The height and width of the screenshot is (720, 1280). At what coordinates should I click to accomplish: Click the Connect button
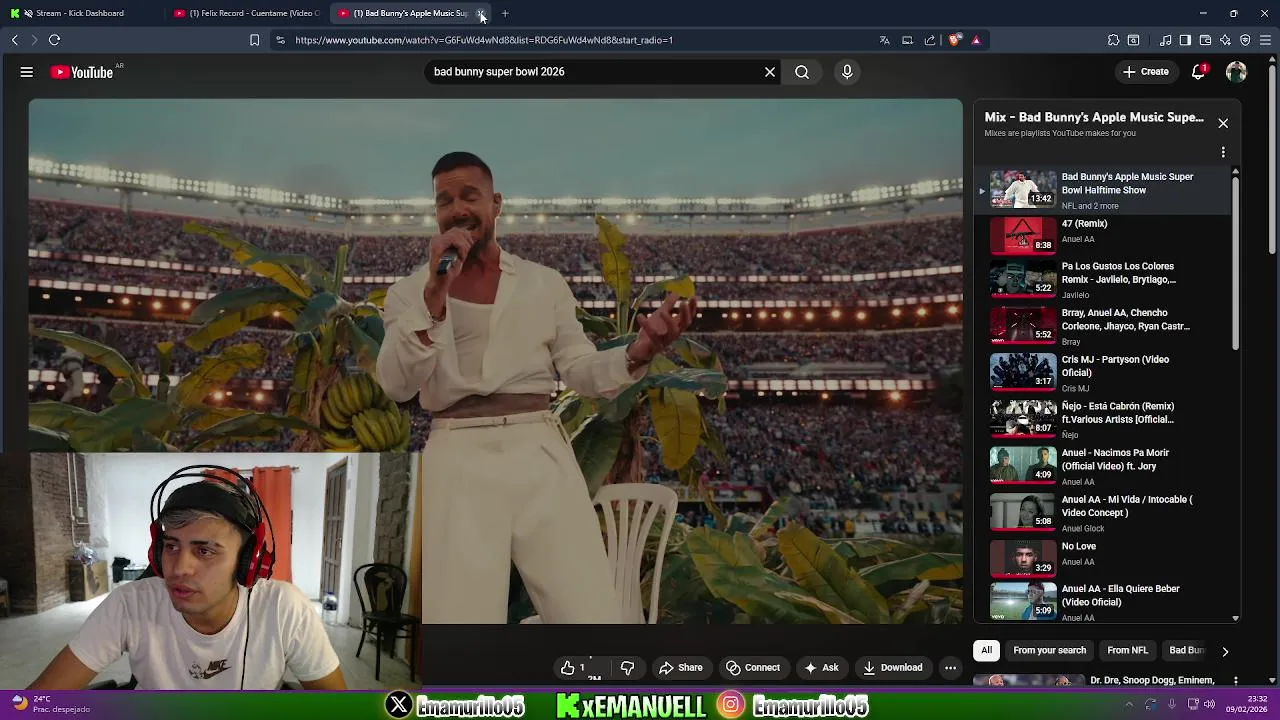pos(753,668)
